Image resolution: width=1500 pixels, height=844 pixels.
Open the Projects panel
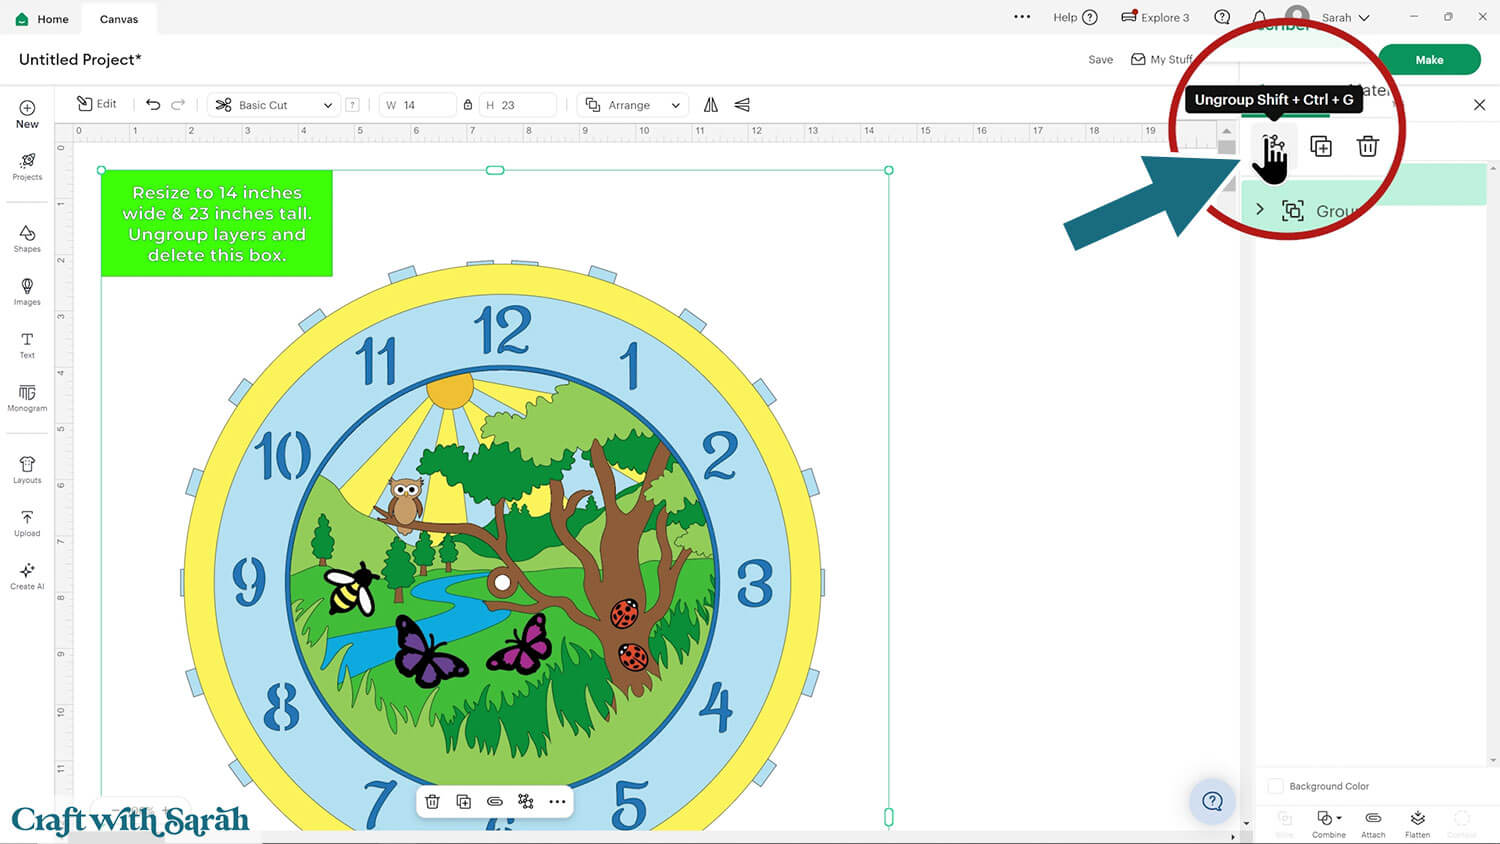(27, 167)
